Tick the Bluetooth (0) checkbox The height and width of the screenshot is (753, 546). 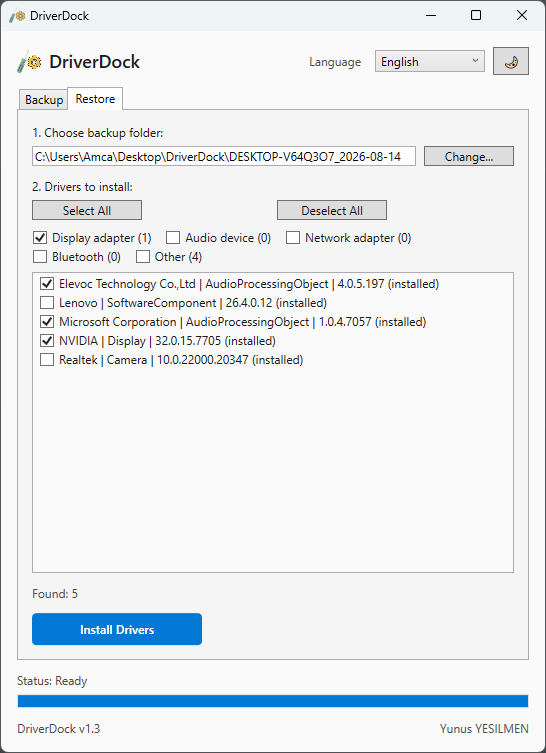[x=40, y=257]
